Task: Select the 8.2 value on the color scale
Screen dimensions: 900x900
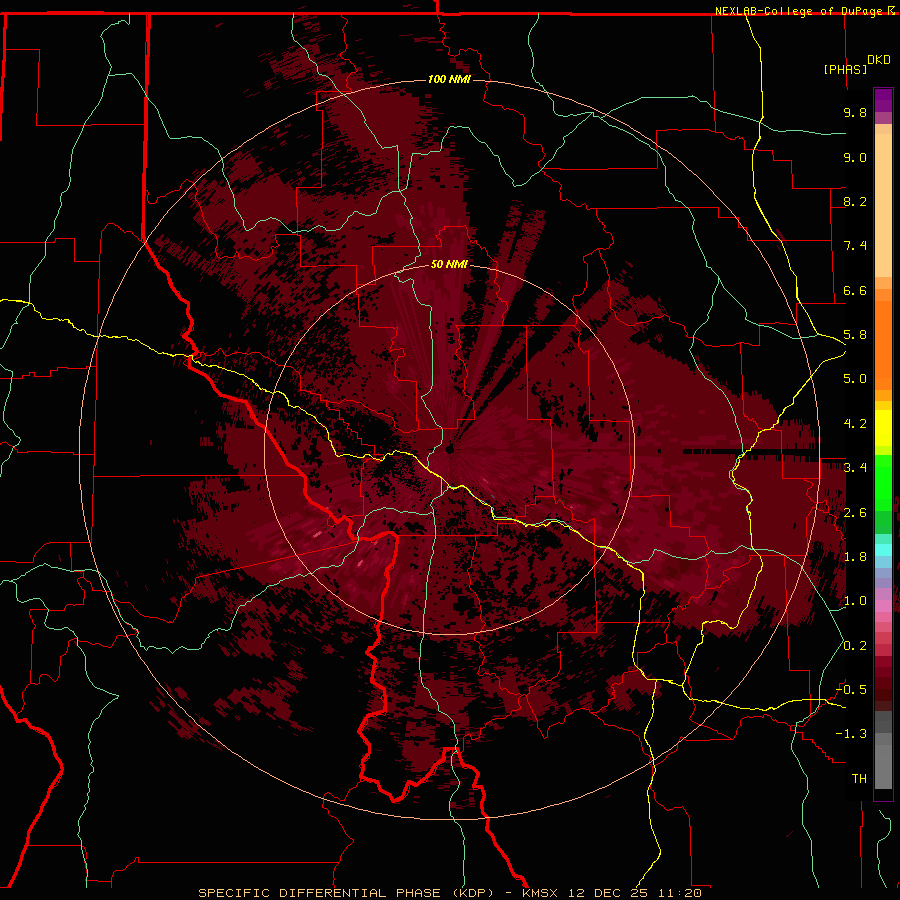Action: [x=855, y=201]
